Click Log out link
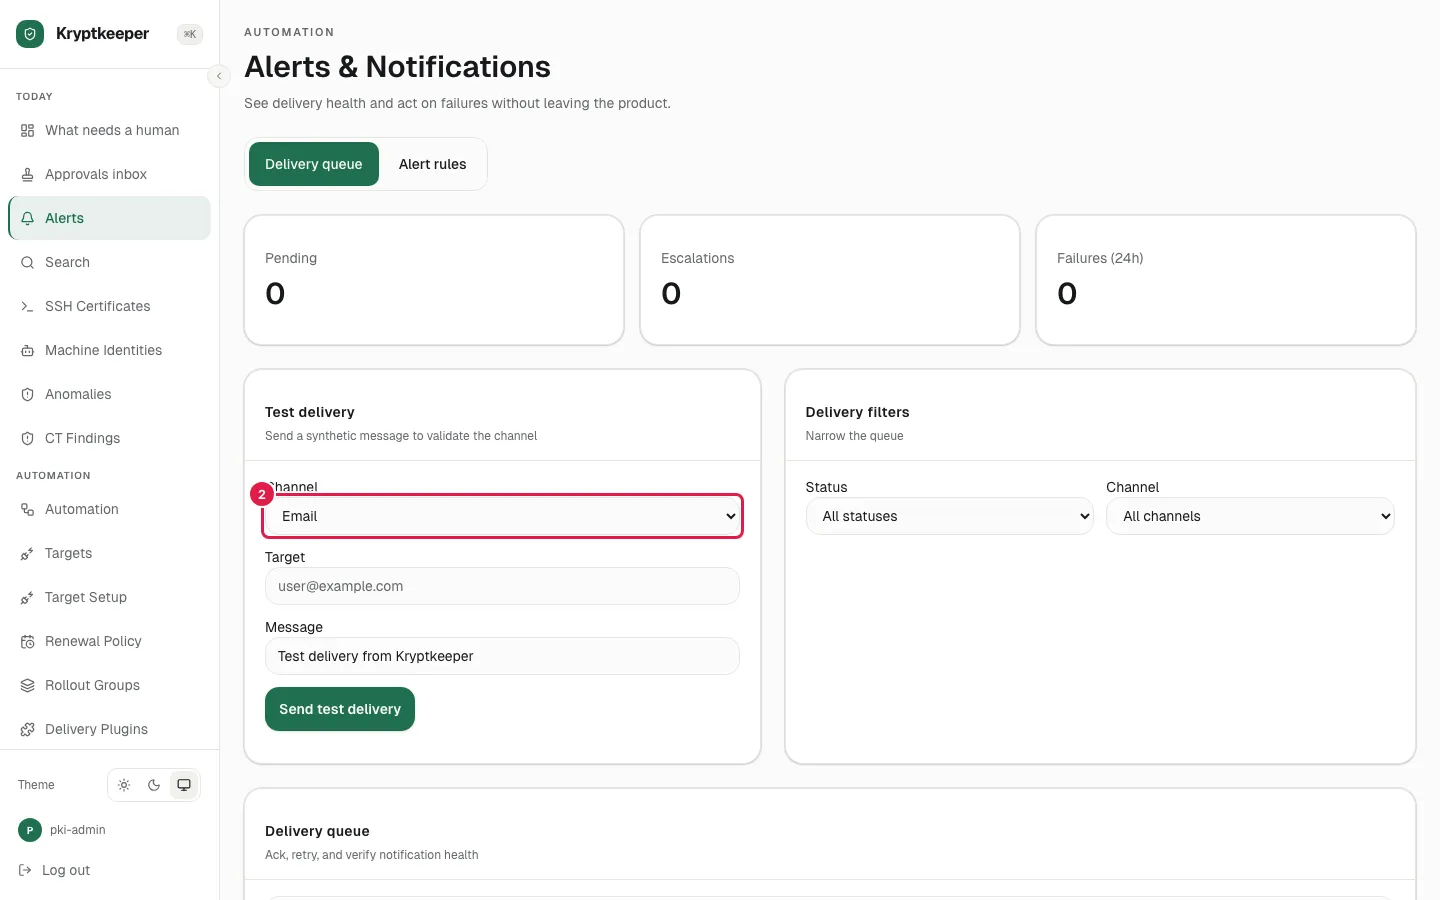Viewport: 1440px width, 900px height. pos(66,871)
